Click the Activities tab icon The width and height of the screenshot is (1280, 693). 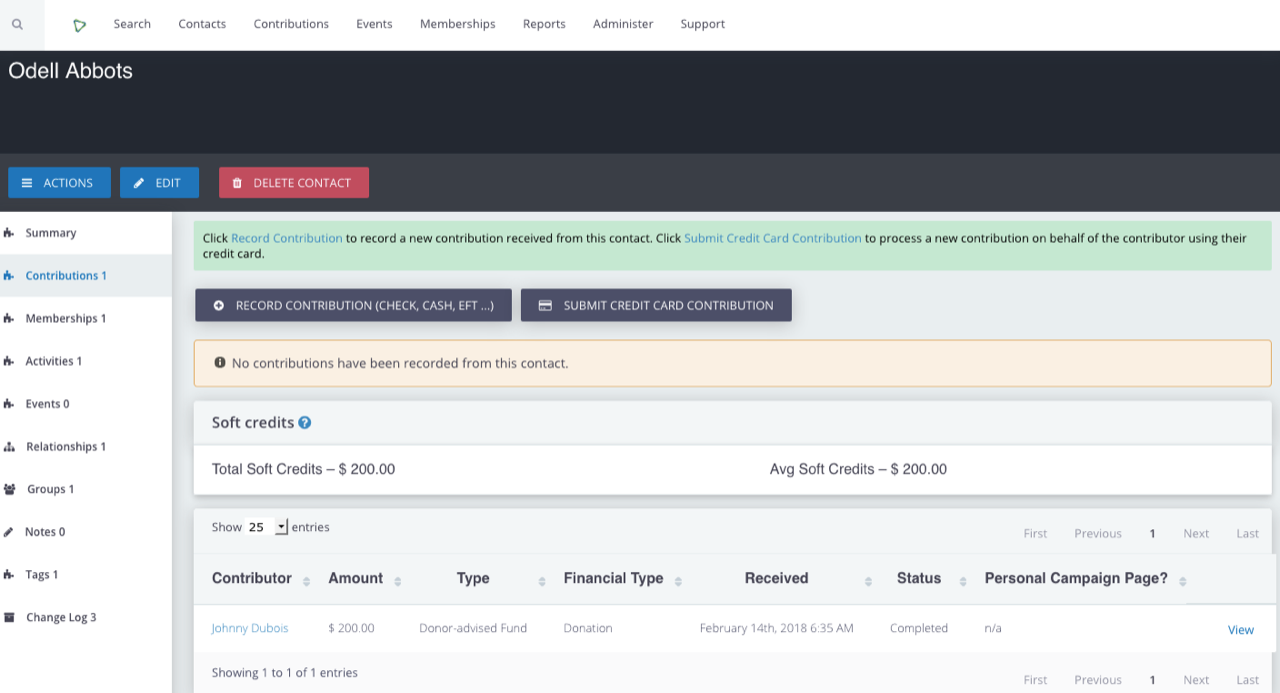pyautogui.click(x=9, y=361)
